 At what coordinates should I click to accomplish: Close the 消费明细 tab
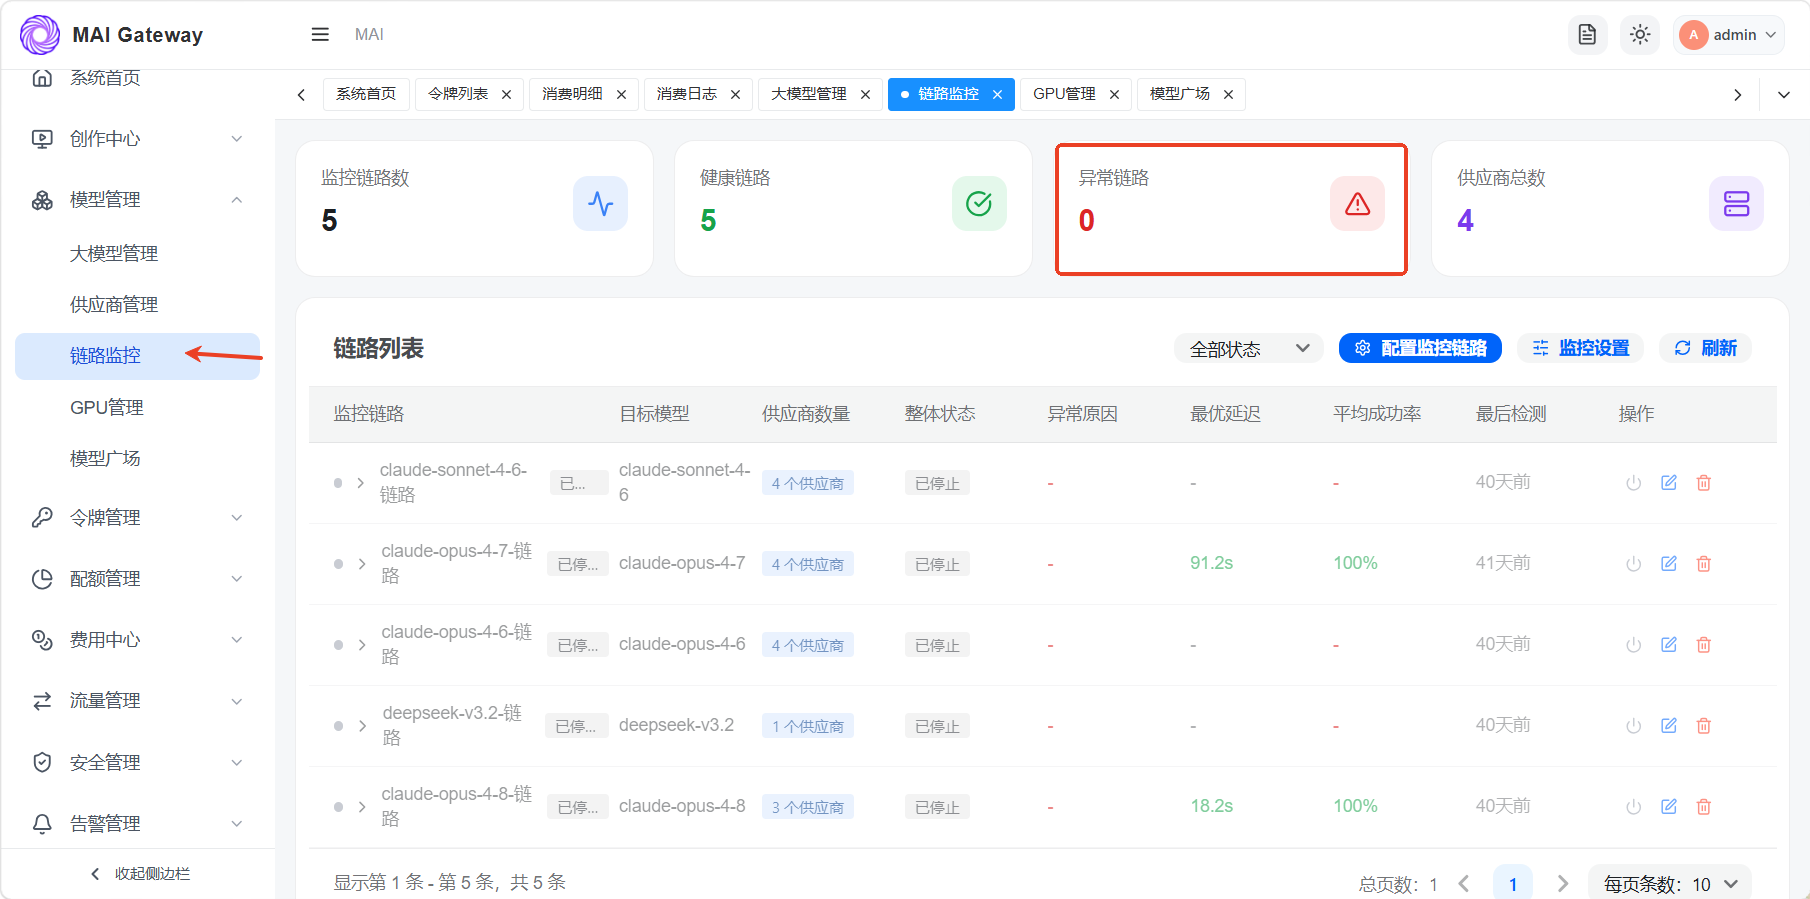click(x=621, y=95)
